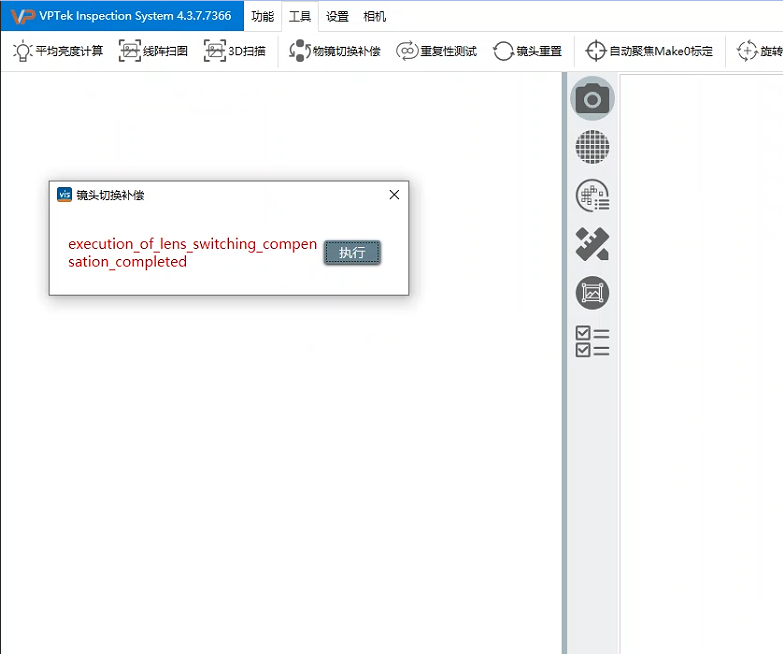Open the 相机 menu tab
Viewport: 783px width, 654px height.
375,16
